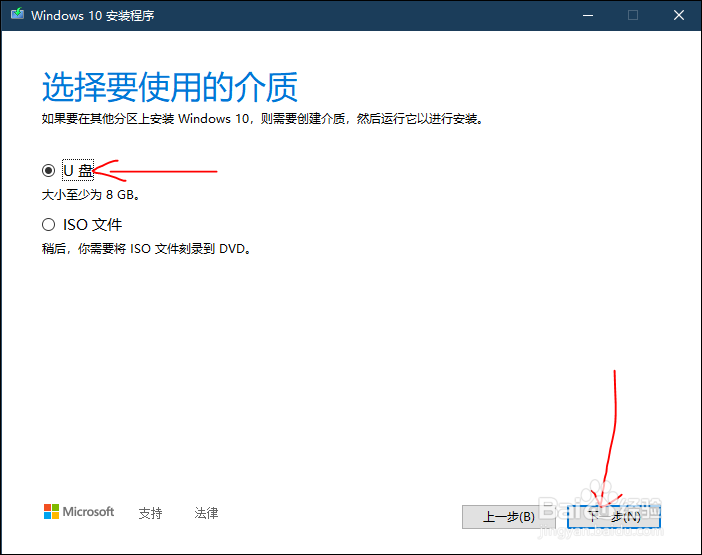
Task: Click the text 大小至少为 8 GB。
Action: tap(91, 195)
